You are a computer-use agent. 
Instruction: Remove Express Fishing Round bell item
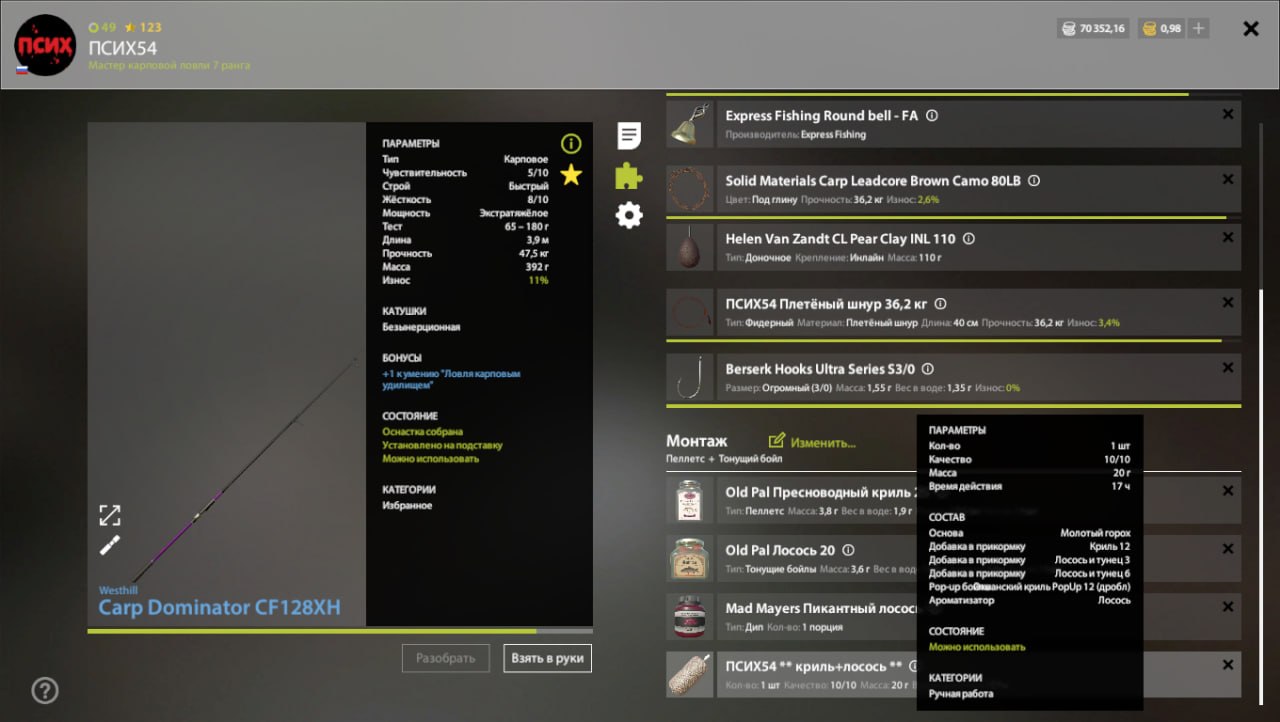[x=1228, y=115]
